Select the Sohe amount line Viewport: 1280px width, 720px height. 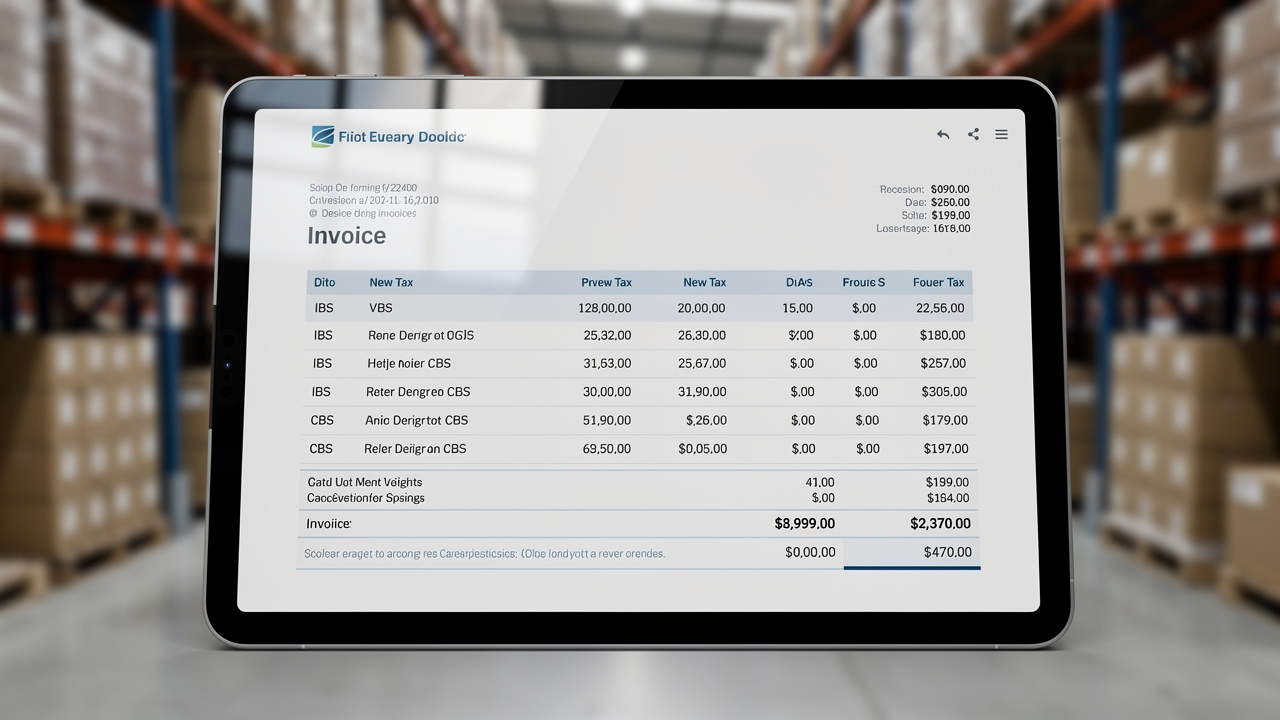click(936, 215)
